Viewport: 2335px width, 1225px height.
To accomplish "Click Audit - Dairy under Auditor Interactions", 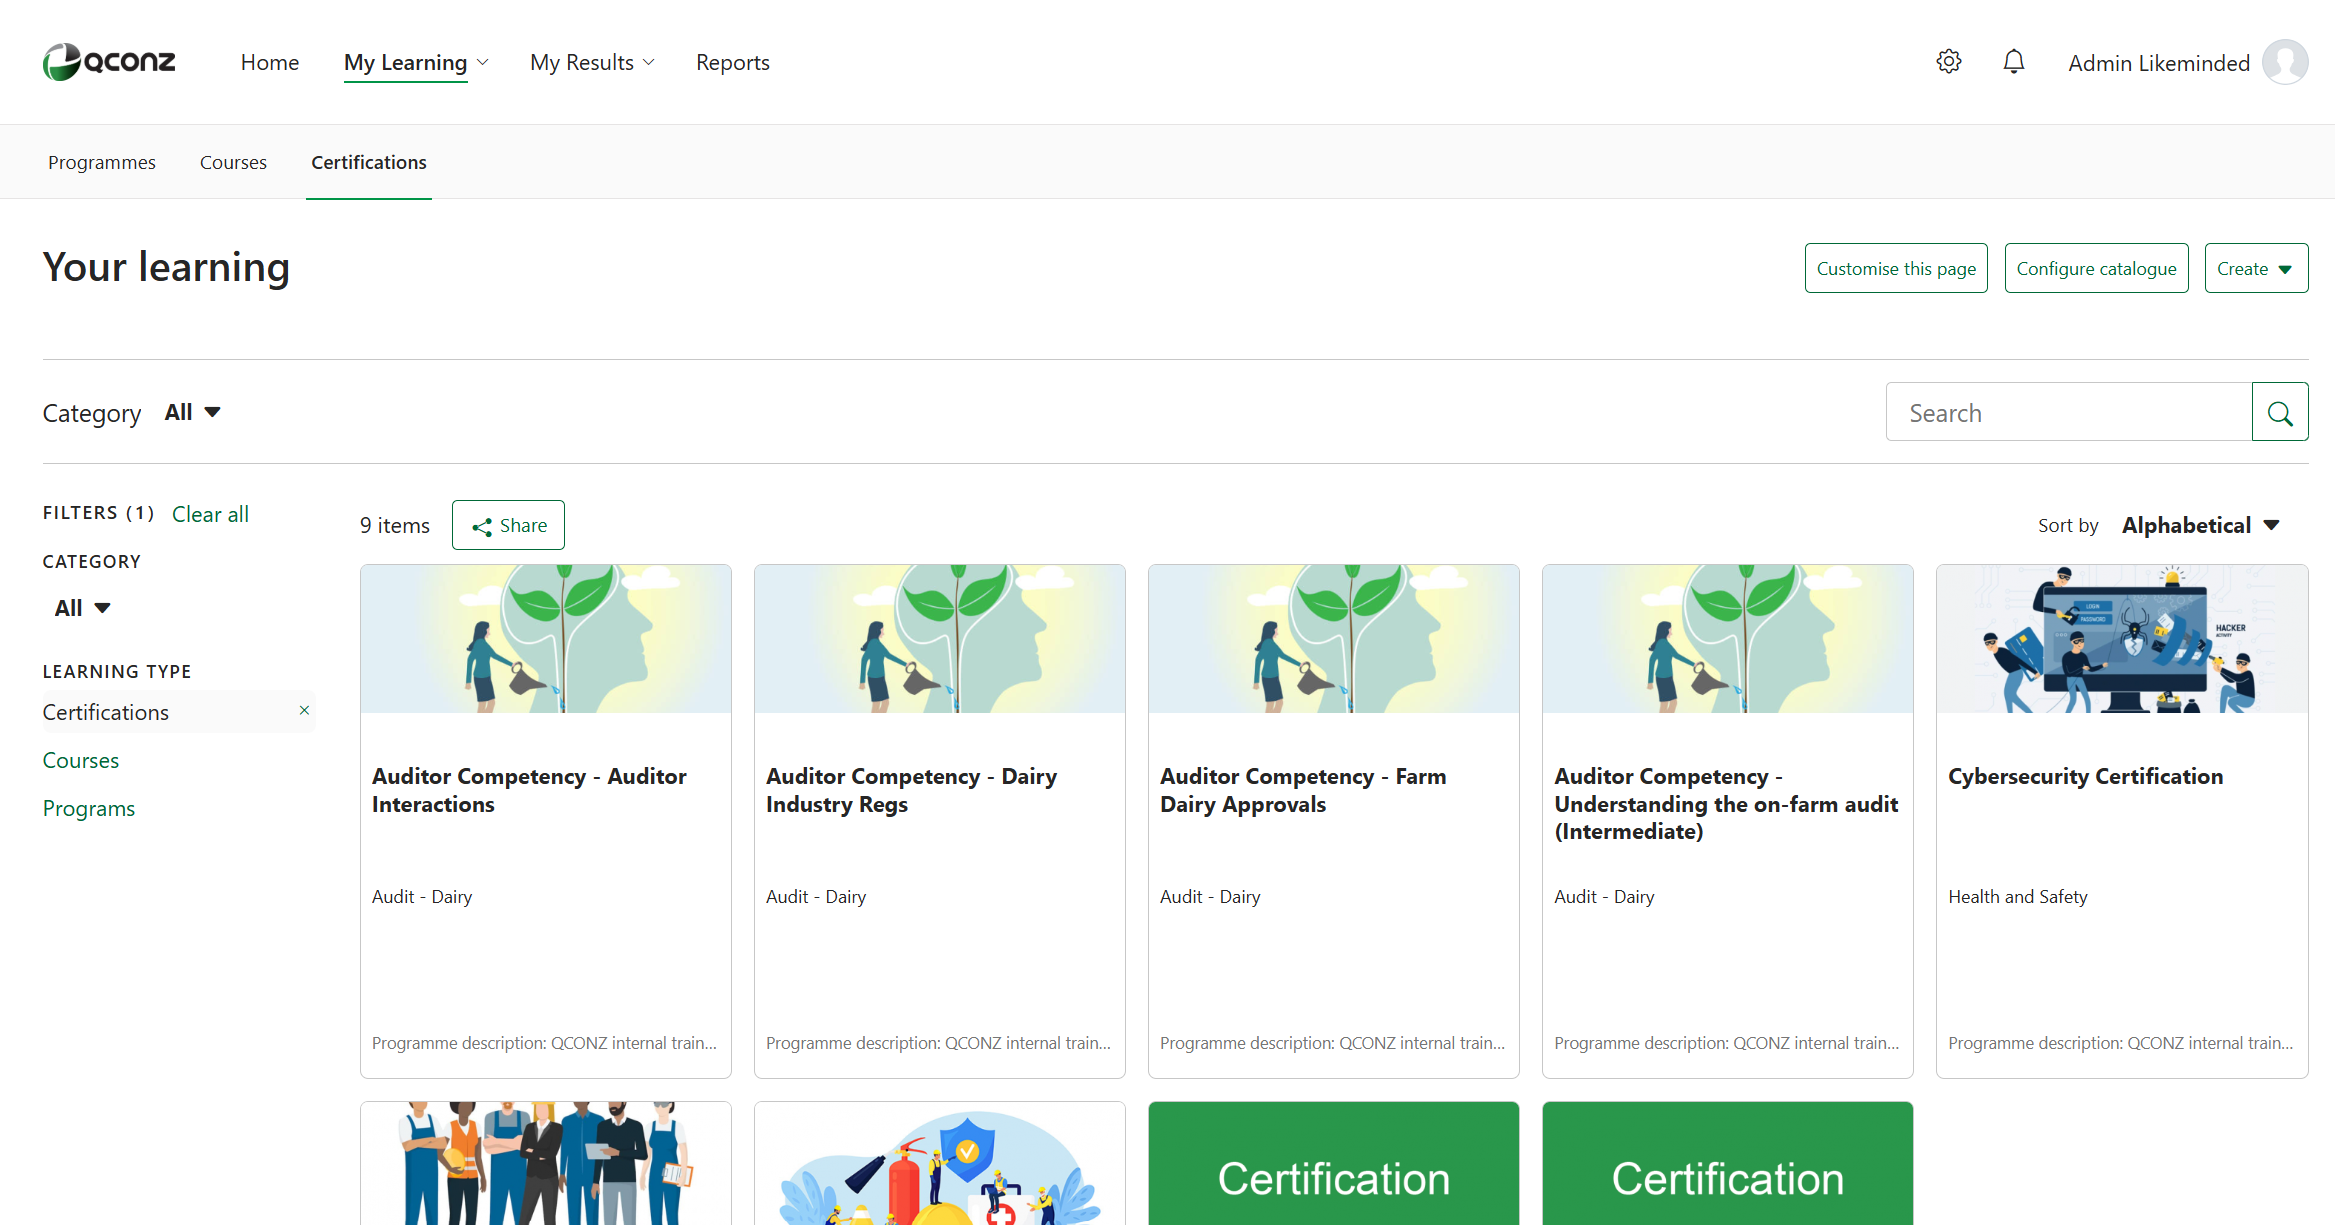I will [x=422, y=897].
